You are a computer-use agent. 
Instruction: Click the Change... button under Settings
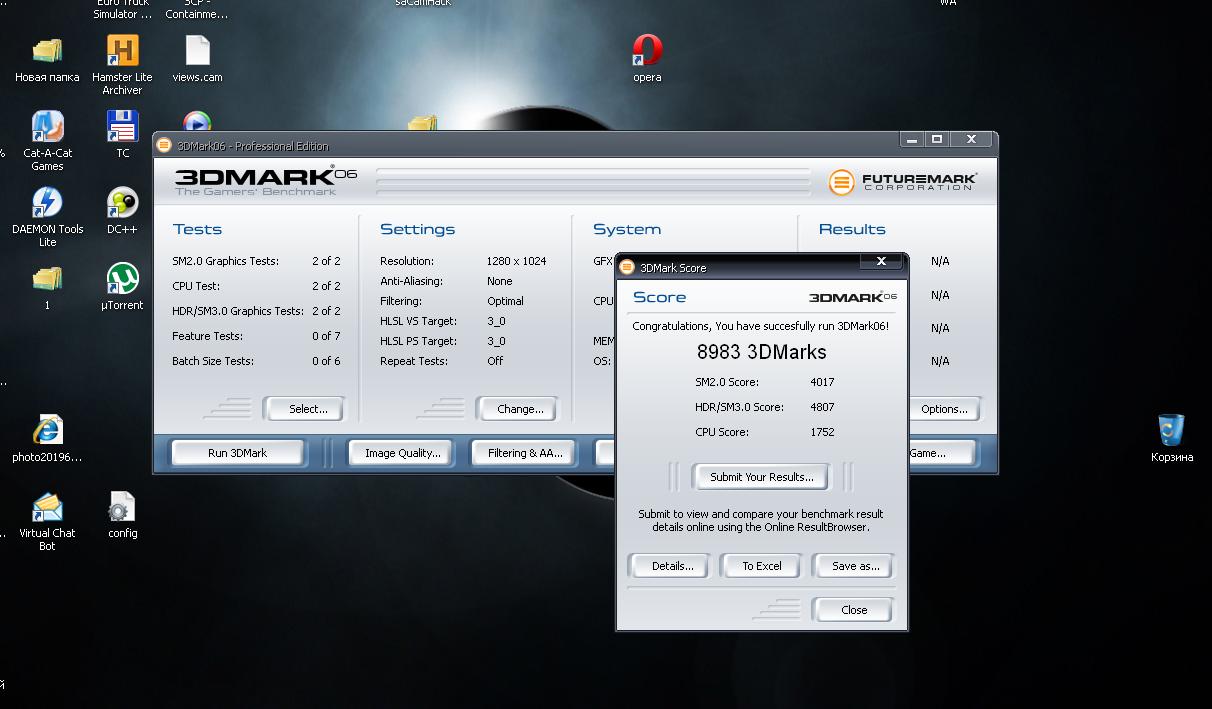520,409
